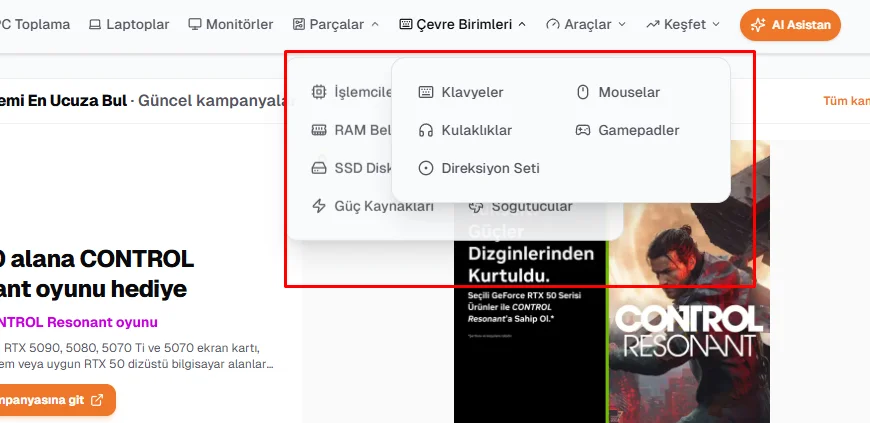The height and width of the screenshot is (423, 870).
Task: Open the PC Toplama nav link
Action: click(35, 24)
